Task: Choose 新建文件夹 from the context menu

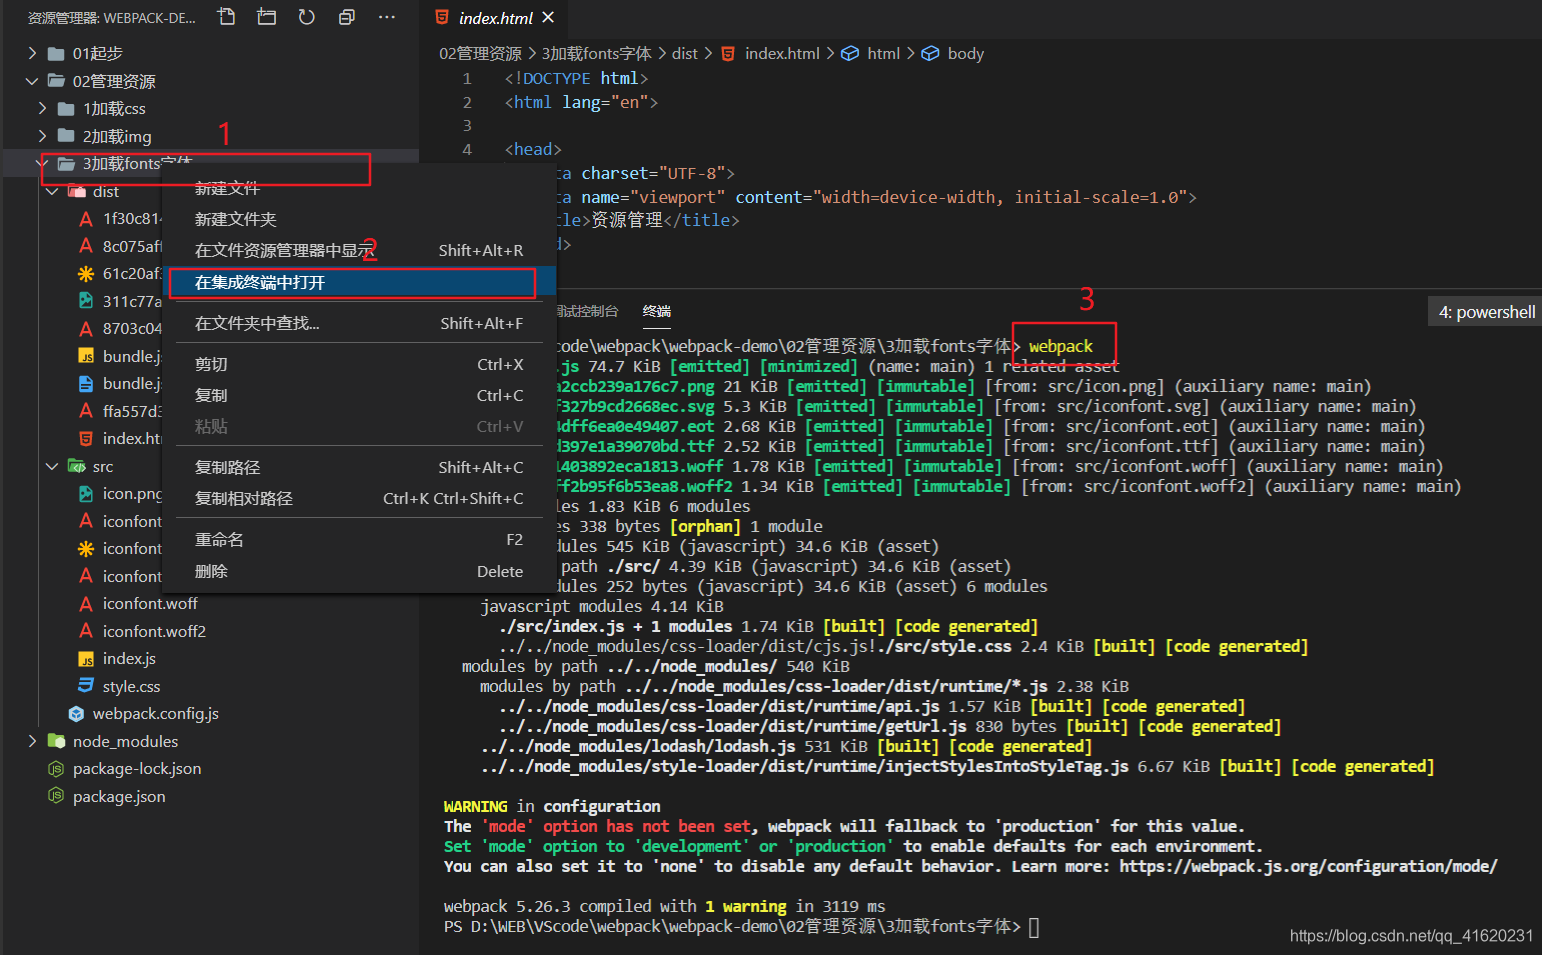Action: click(360, 219)
